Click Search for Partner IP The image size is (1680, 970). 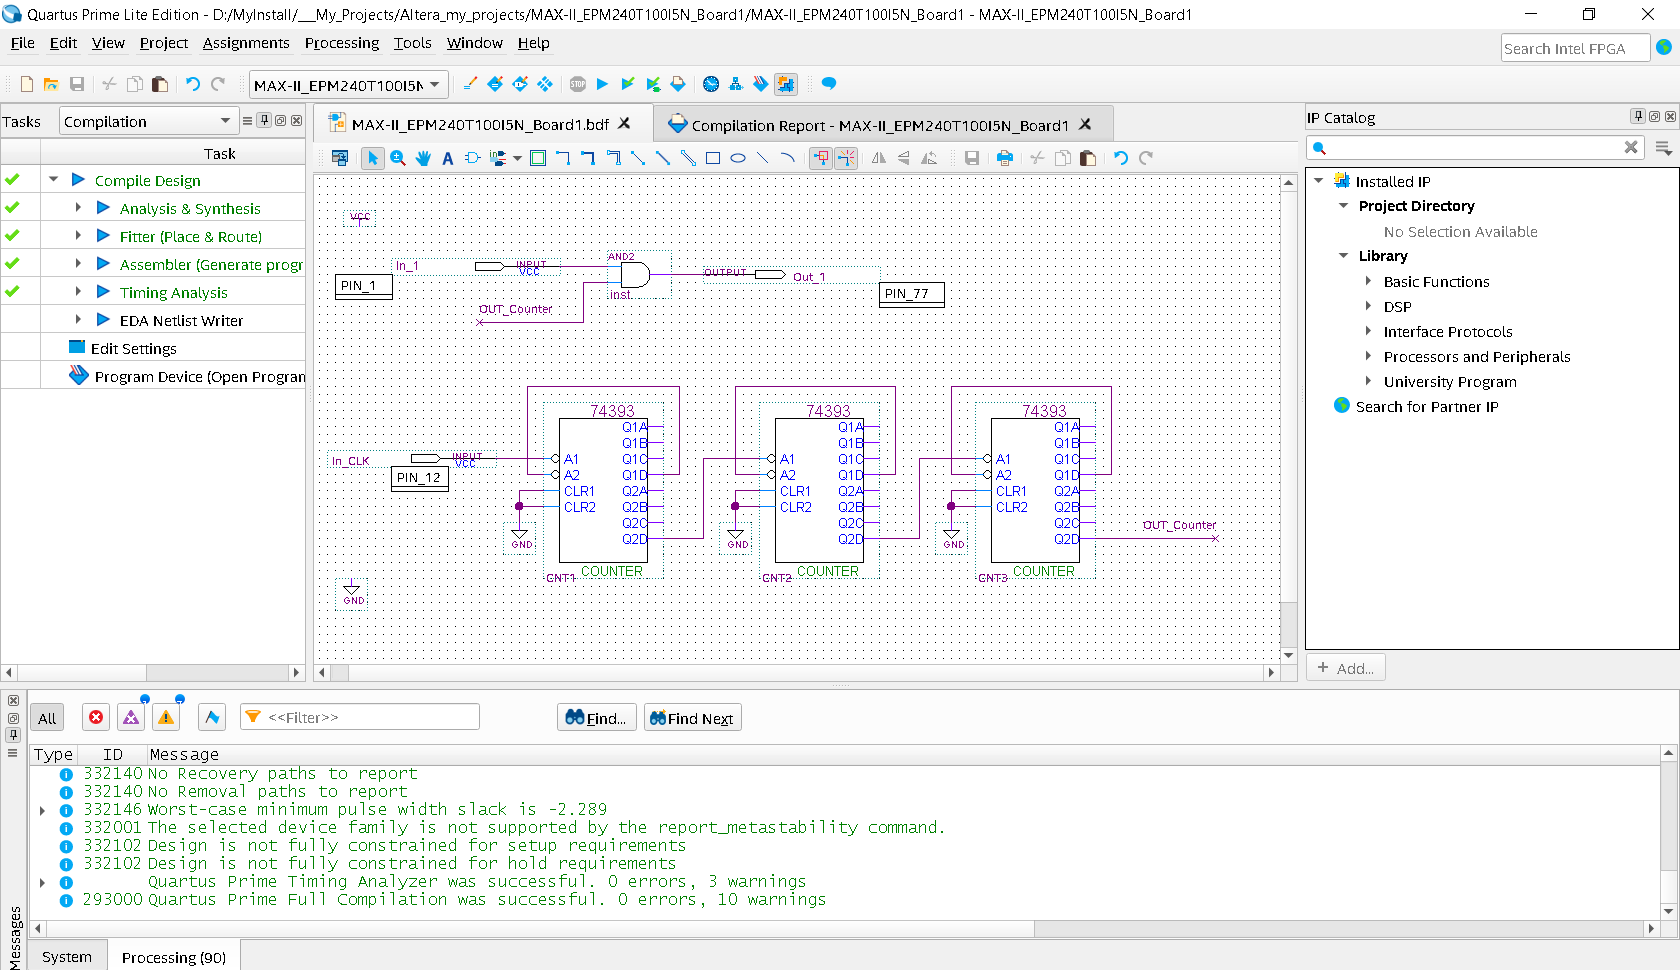coord(1427,406)
